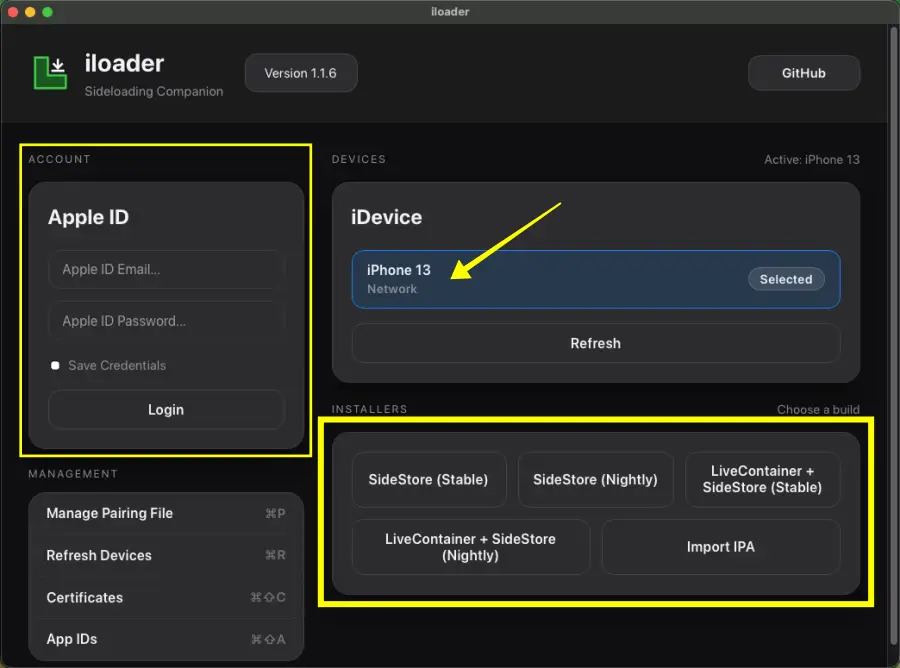Refresh the iDevice list

pos(596,343)
